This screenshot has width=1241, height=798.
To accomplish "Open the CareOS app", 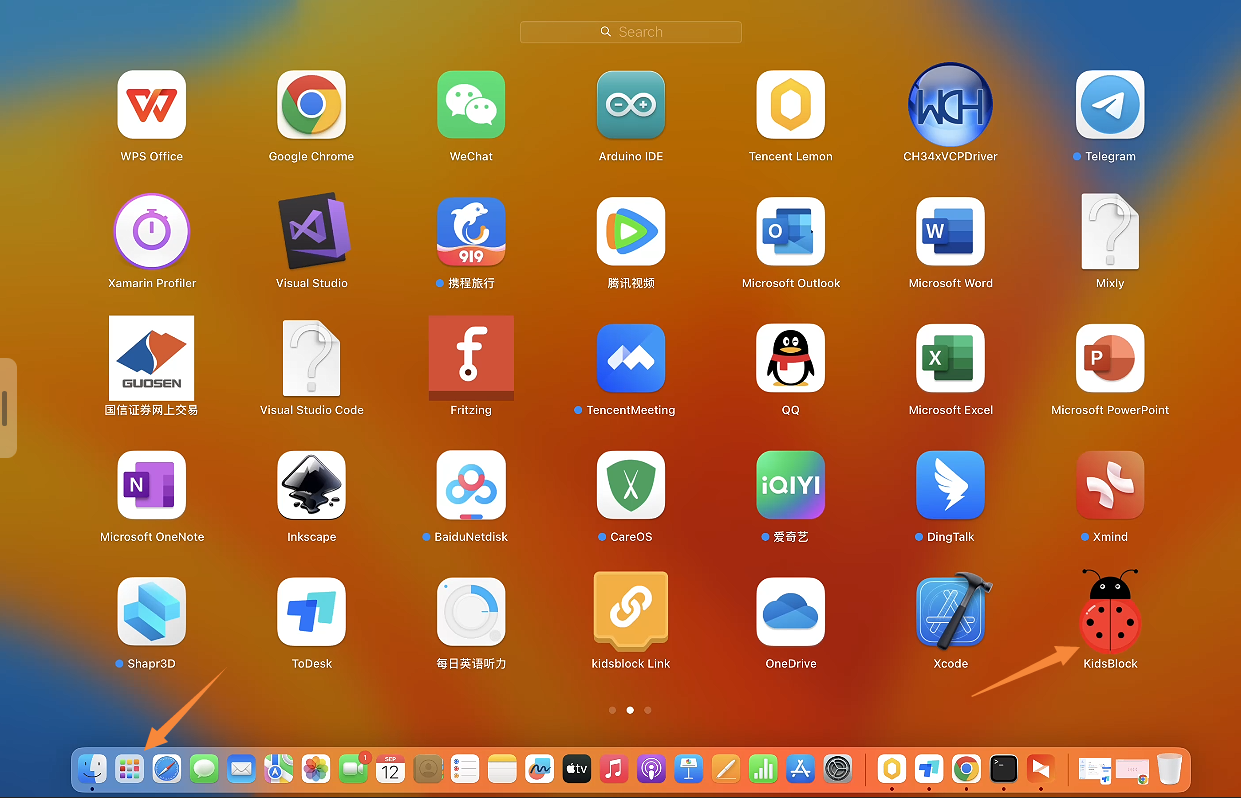I will [x=631, y=485].
